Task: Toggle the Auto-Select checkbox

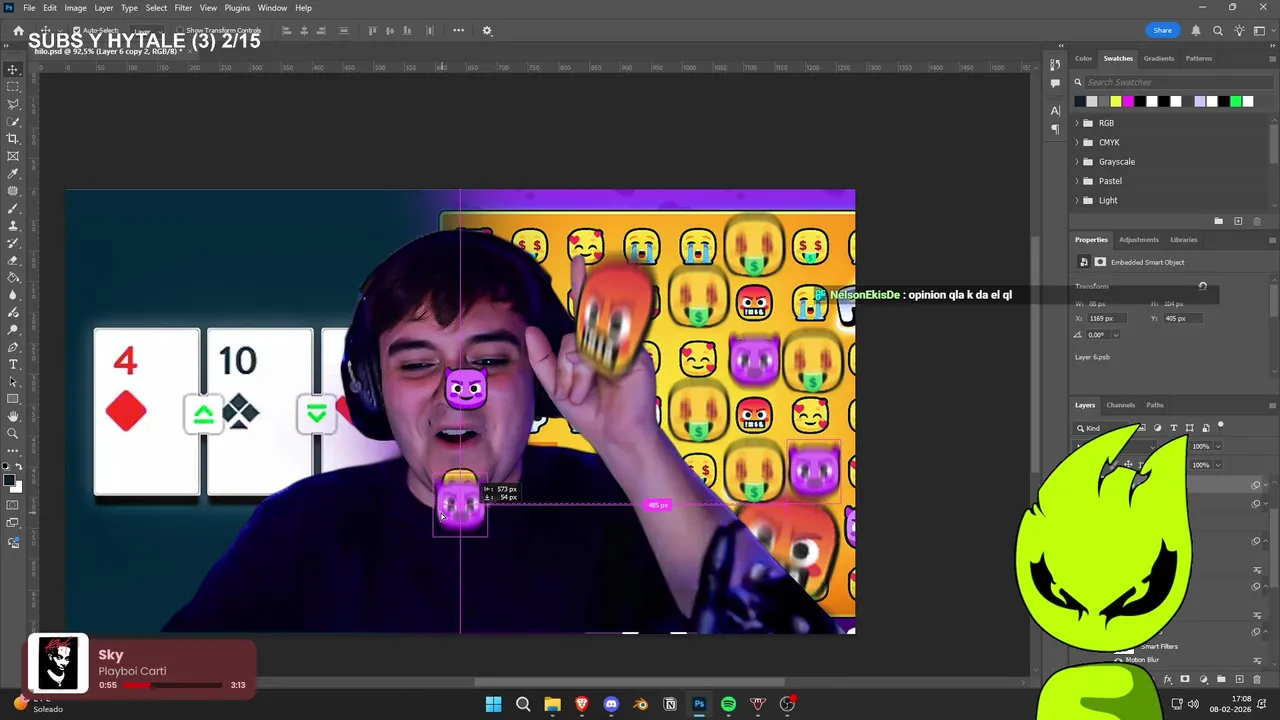Action: coord(76,31)
